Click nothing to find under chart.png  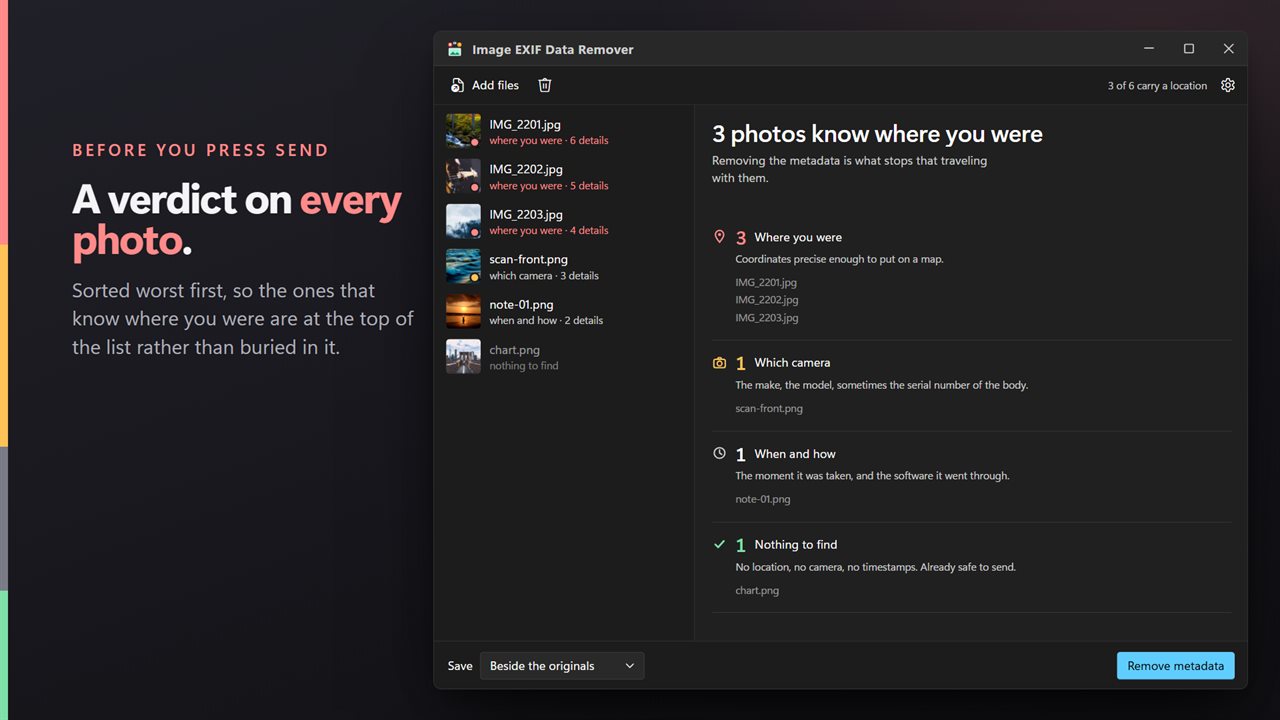(x=524, y=366)
